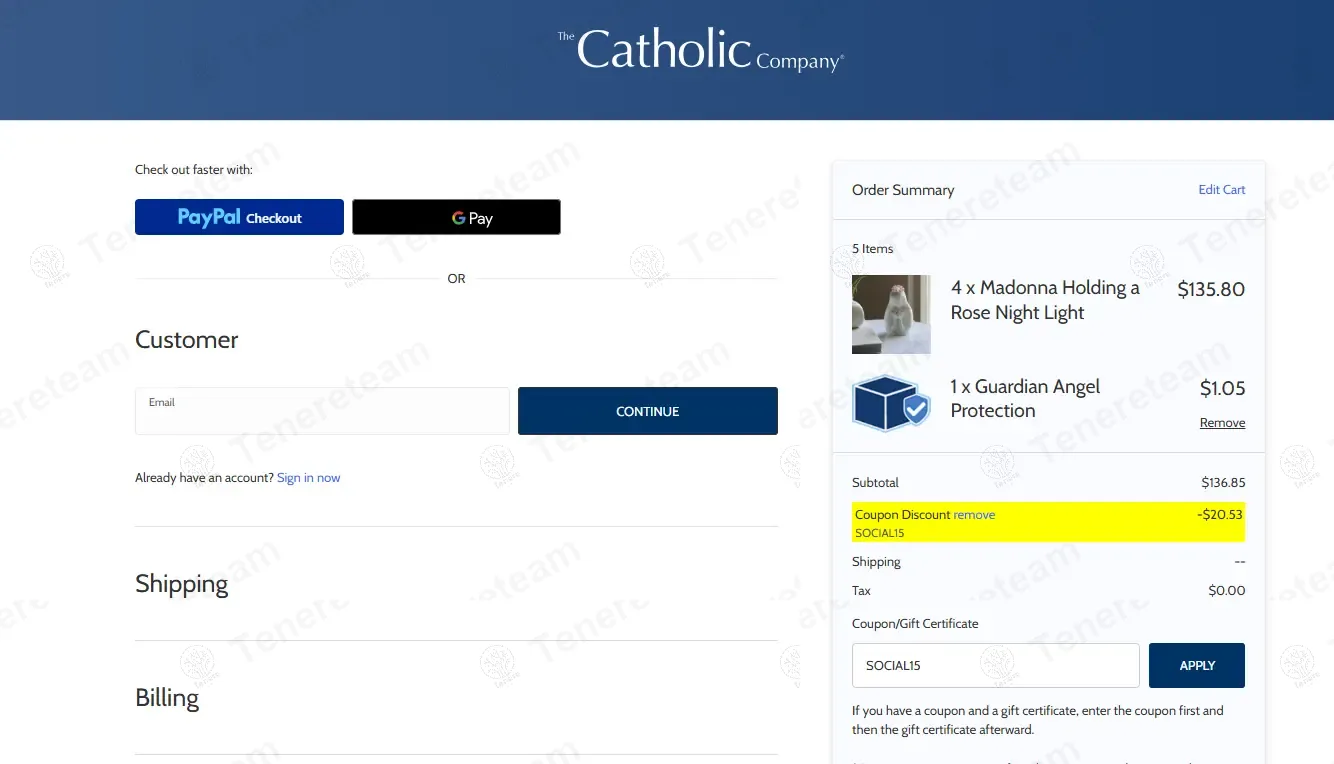Image resolution: width=1334 pixels, height=764 pixels.
Task: Click the Coupon/Gift Certificate label
Action: click(915, 624)
